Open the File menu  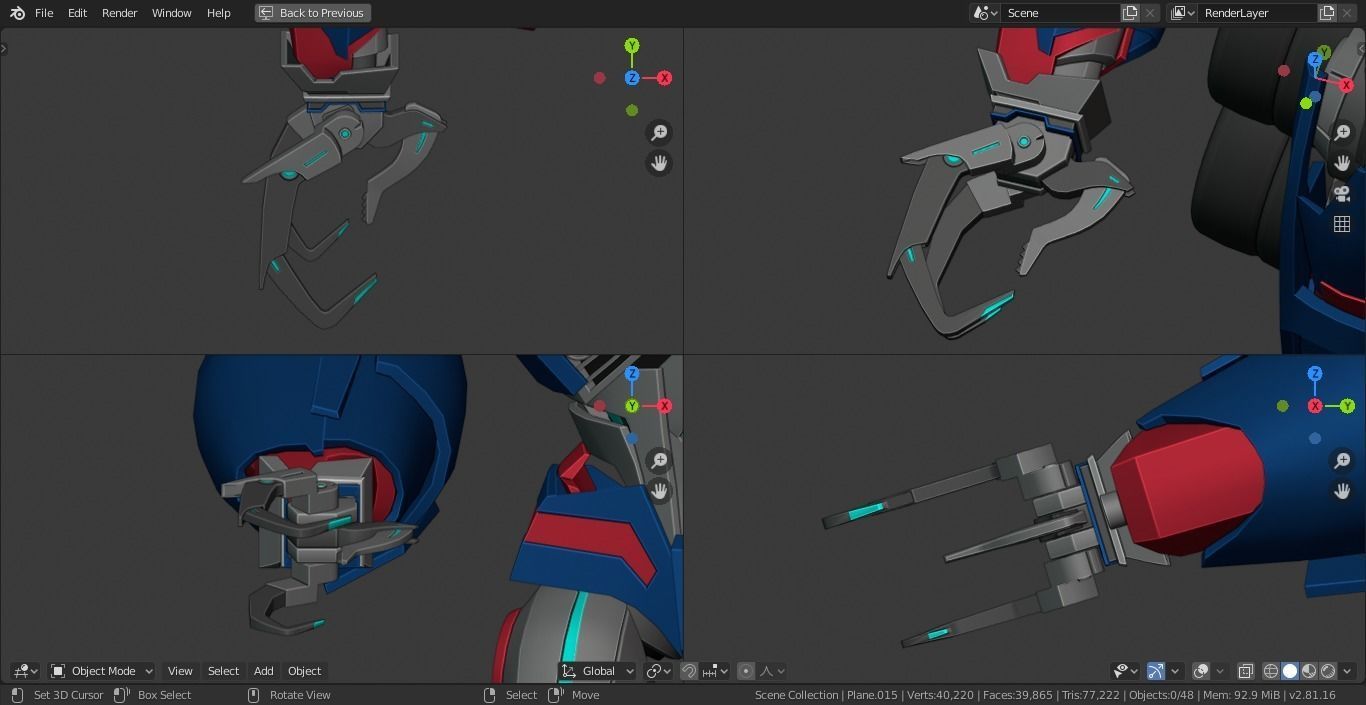click(x=44, y=13)
